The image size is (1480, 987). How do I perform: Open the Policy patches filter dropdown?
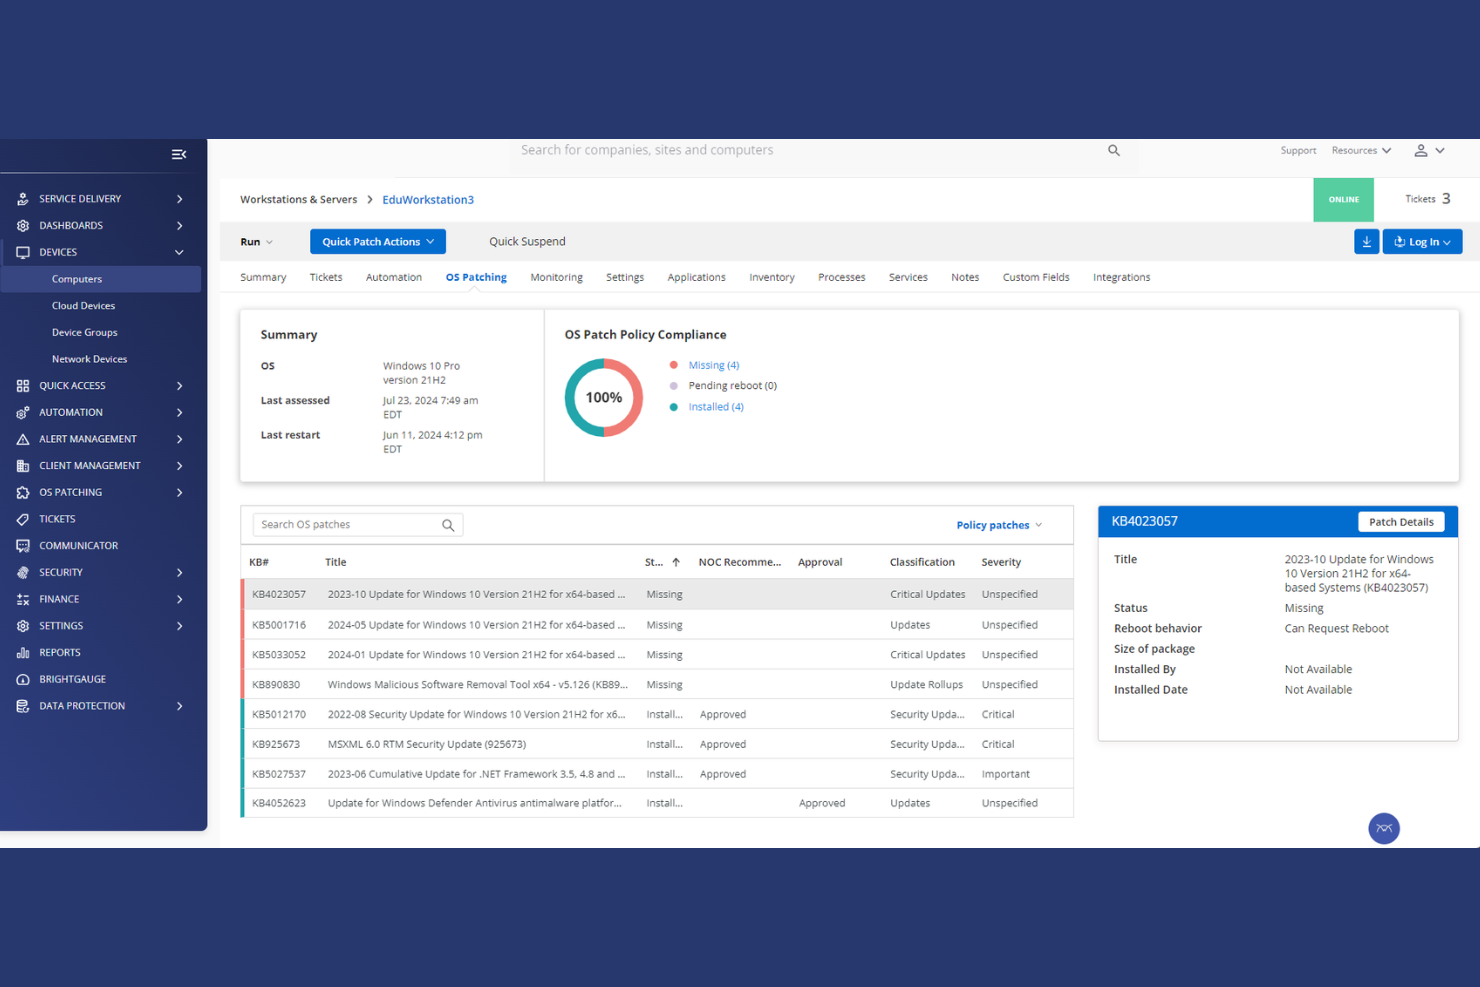click(x=999, y=525)
